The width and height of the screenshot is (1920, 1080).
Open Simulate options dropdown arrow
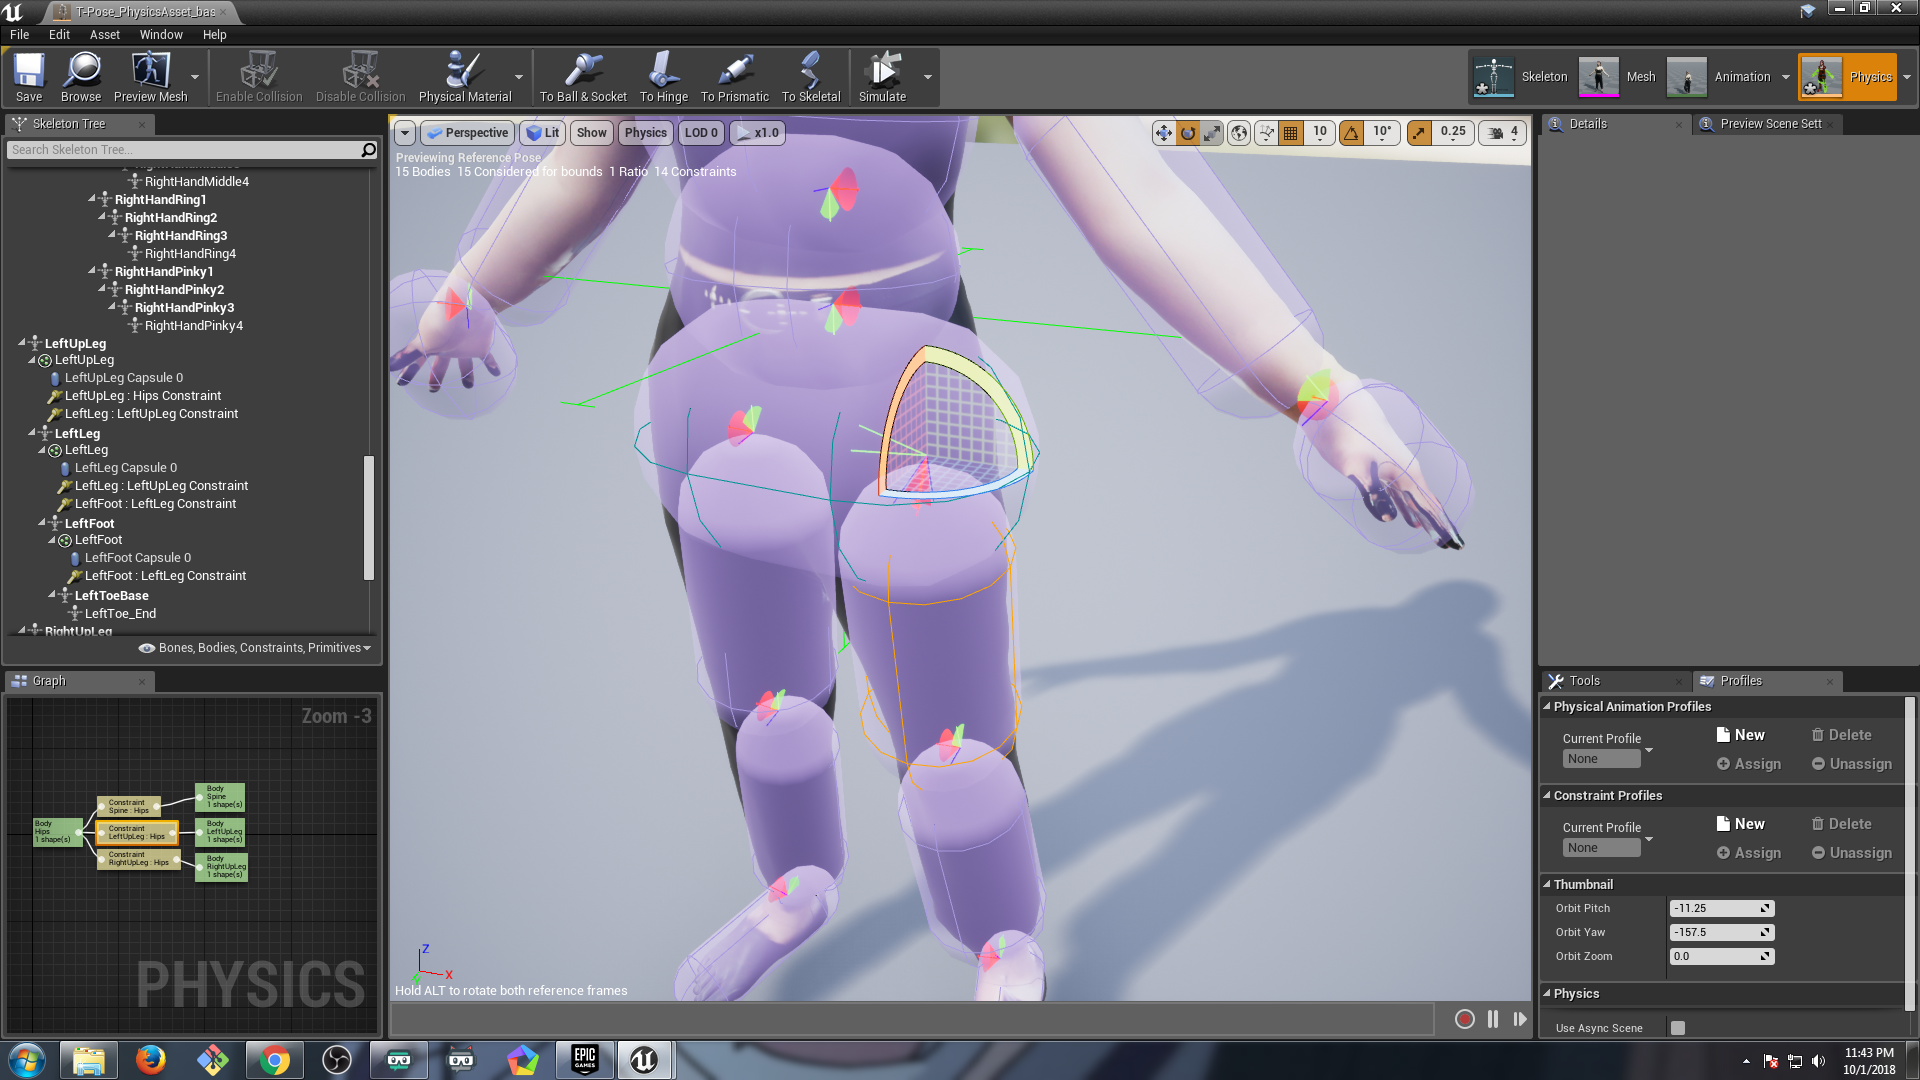pos(928,77)
